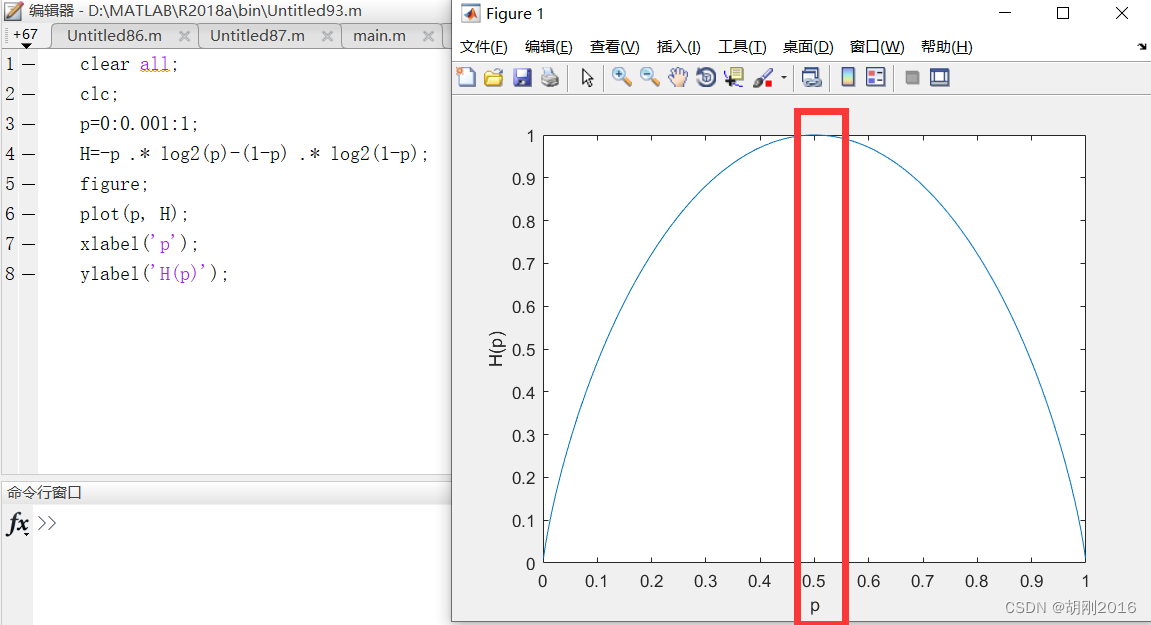The height and width of the screenshot is (625, 1151).
Task: Enable the Rotate 3D tool
Action: coord(705,77)
